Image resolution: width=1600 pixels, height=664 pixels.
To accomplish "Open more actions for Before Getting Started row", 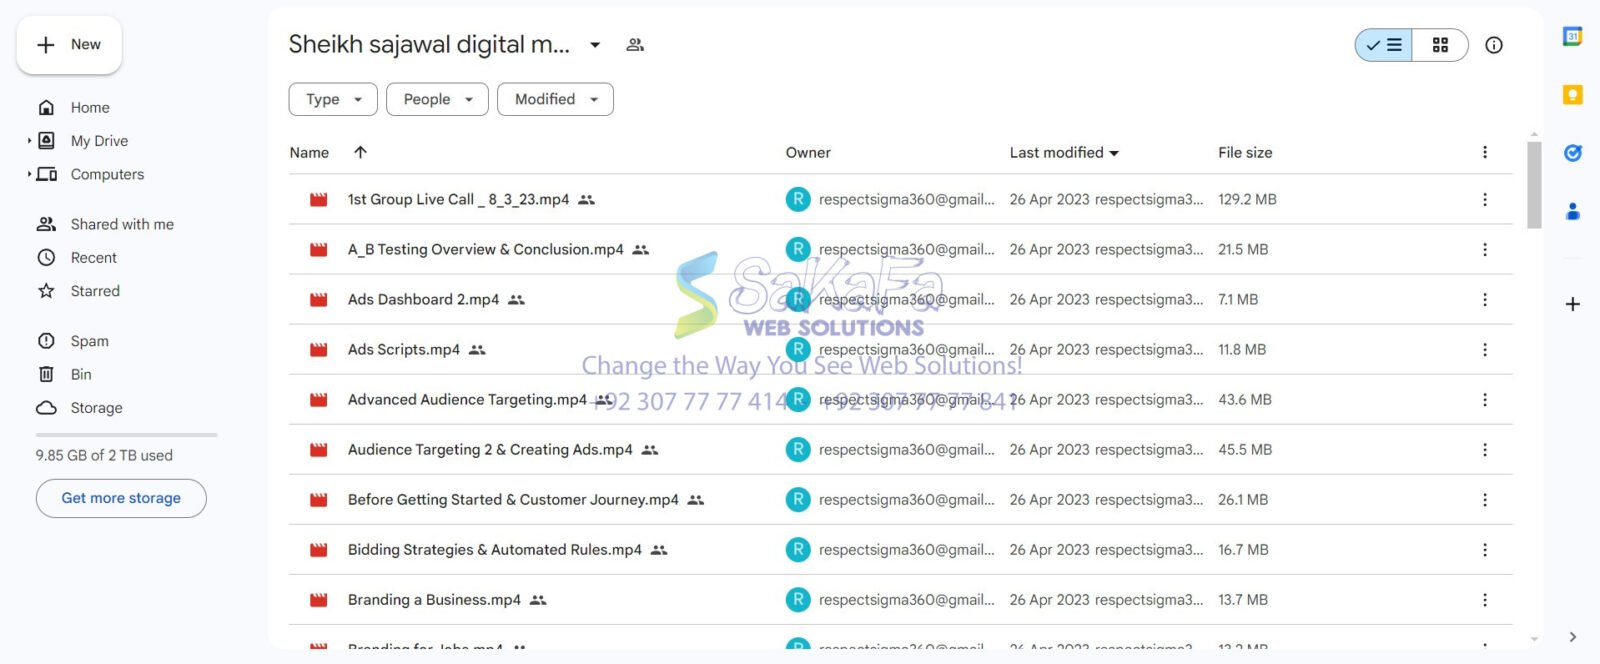I will point(1485,500).
